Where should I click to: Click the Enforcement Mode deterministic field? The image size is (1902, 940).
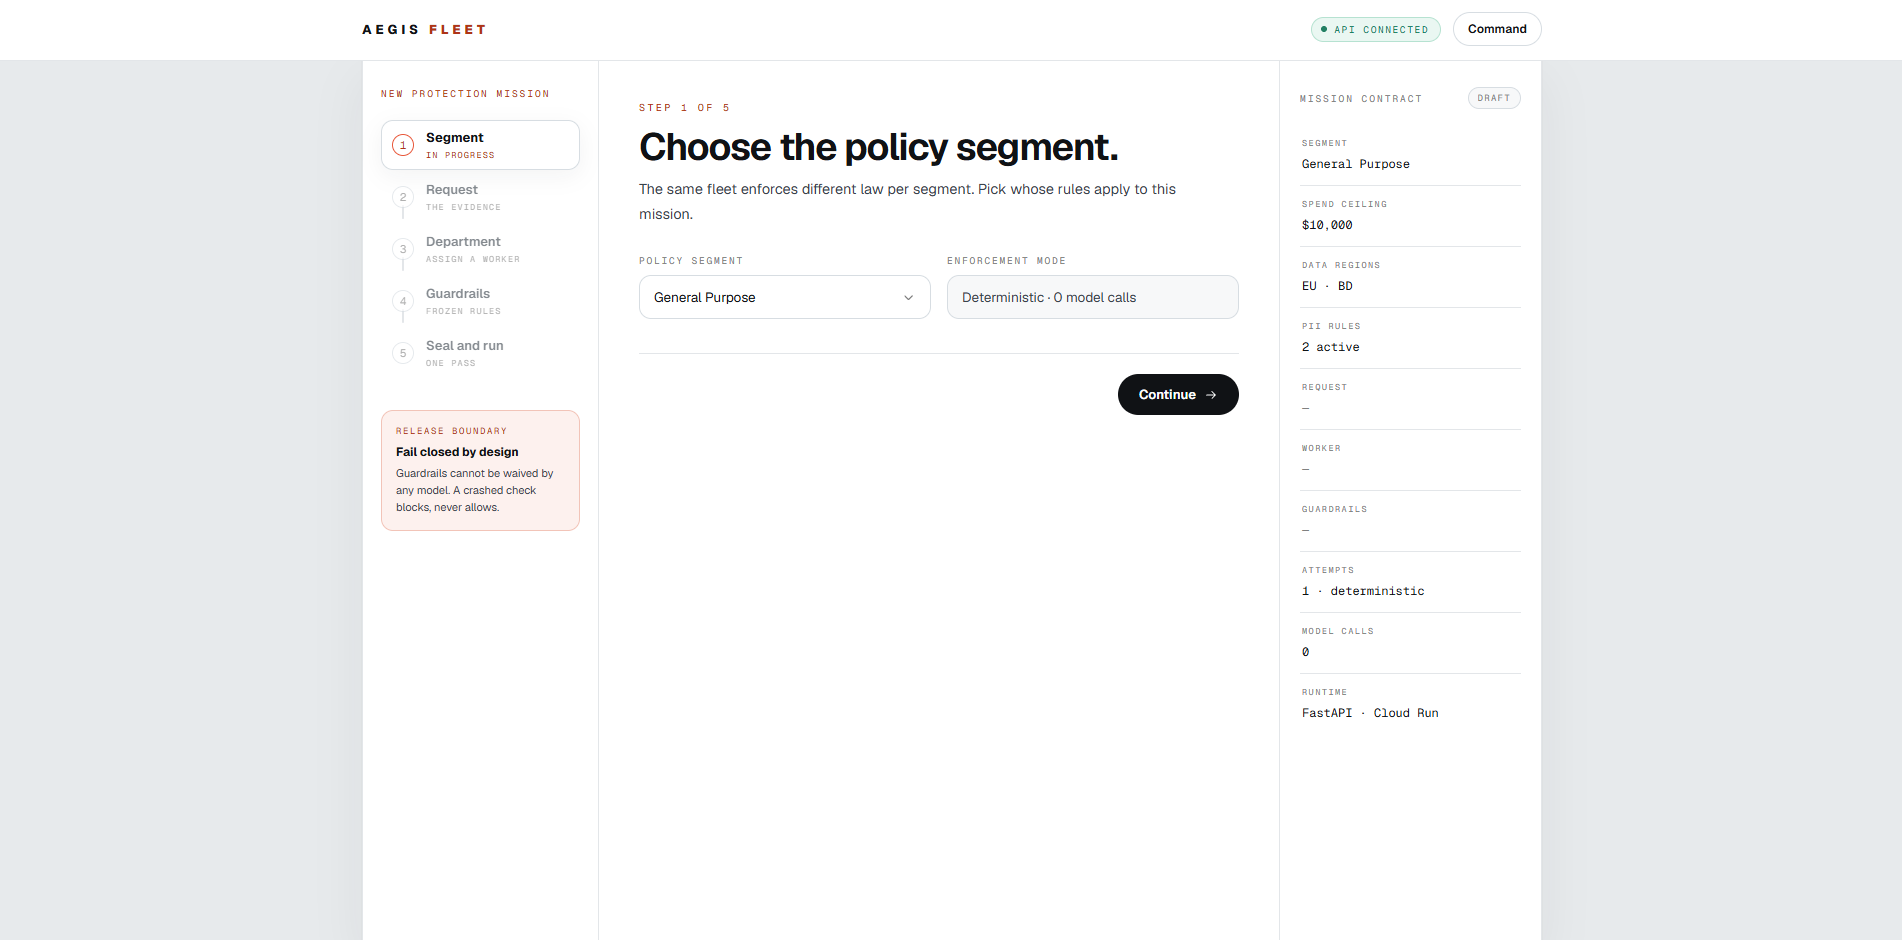[1093, 297]
